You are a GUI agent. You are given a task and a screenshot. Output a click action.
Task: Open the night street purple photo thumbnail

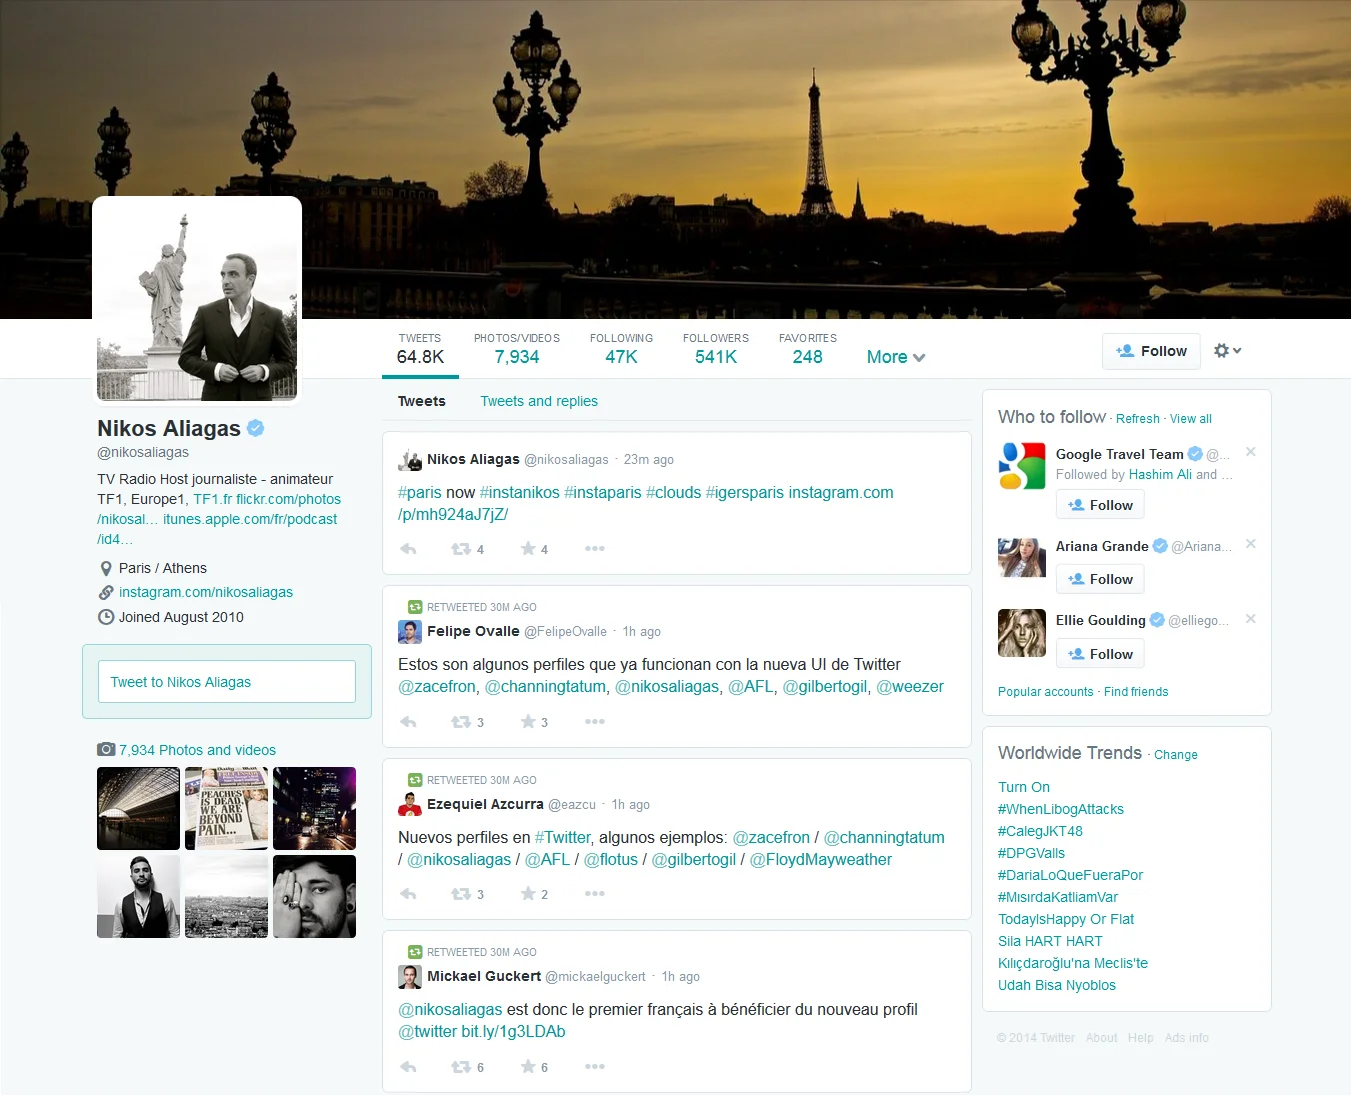pyautogui.click(x=314, y=808)
